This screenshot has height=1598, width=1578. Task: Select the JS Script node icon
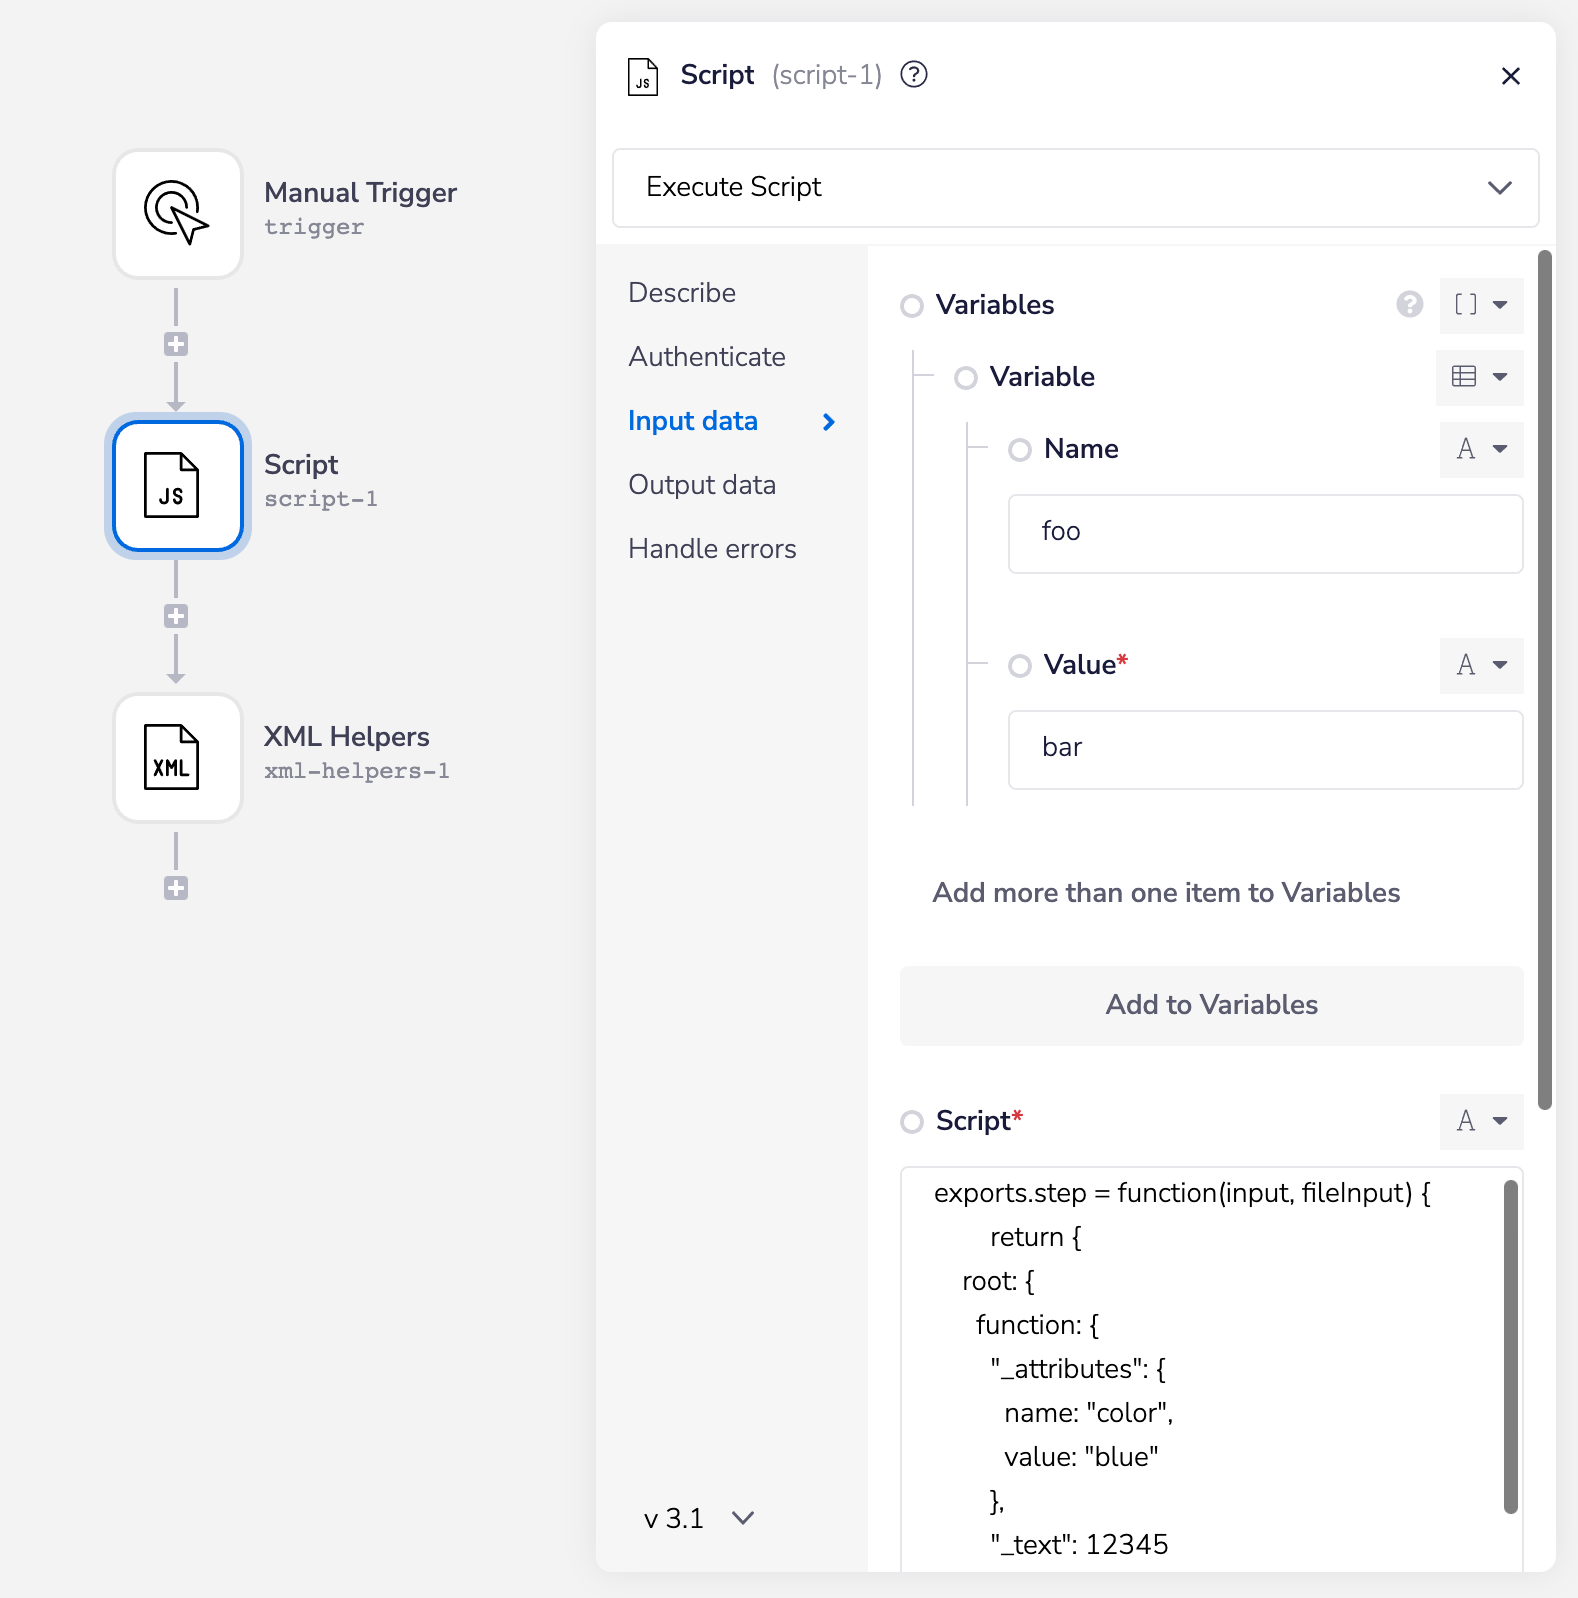[177, 485]
